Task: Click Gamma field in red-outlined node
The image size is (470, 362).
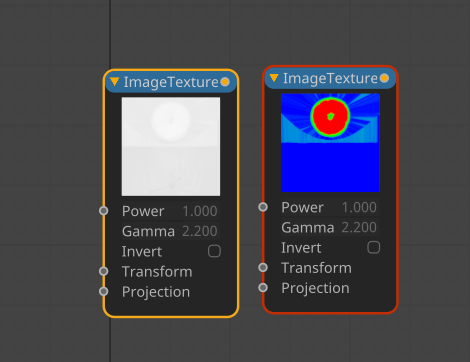Action: (330, 227)
